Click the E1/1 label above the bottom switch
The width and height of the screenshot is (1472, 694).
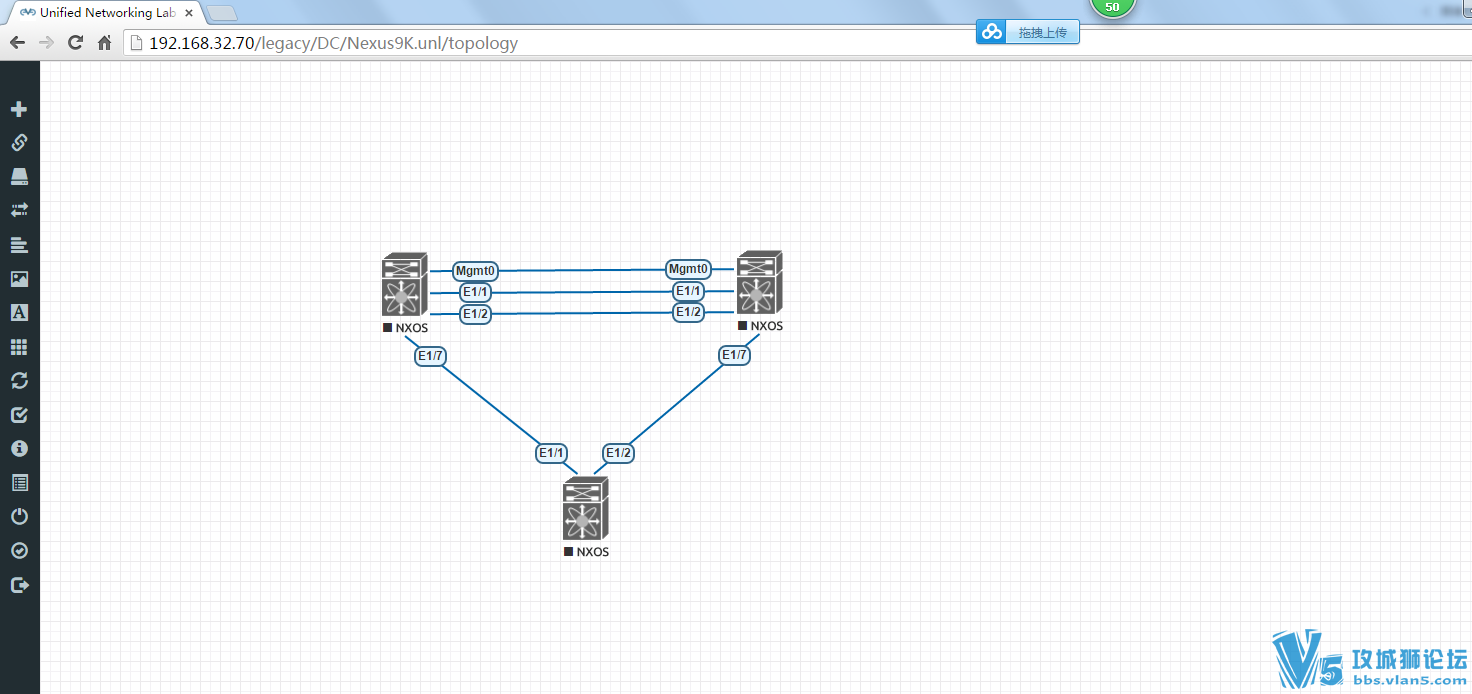(552, 453)
